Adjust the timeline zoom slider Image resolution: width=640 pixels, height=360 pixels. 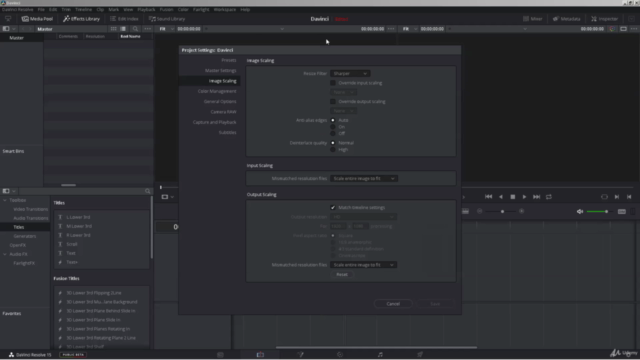click(502, 211)
